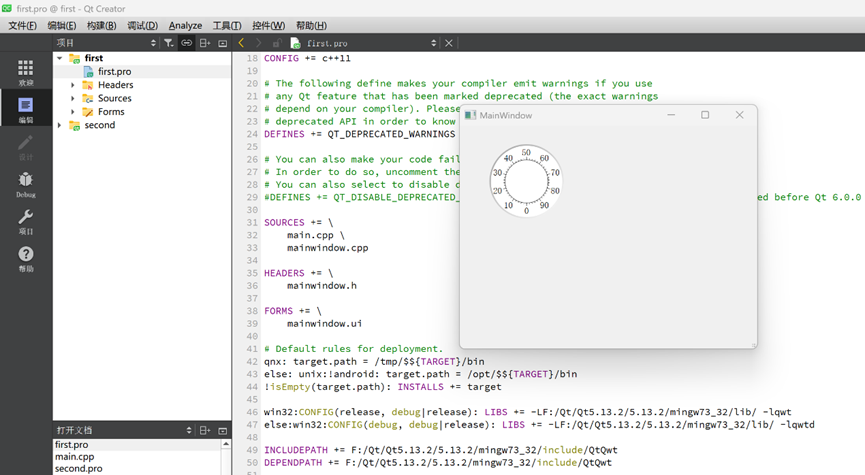Open the first.pro open-documents dropdown

tap(434, 43)
